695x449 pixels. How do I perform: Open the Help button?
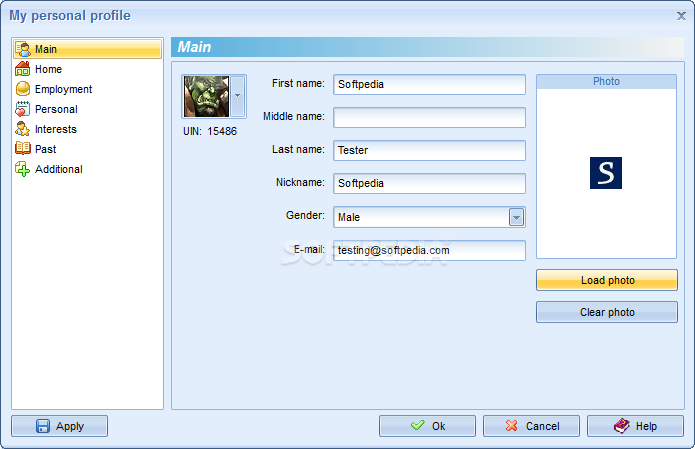pos(636,426)
